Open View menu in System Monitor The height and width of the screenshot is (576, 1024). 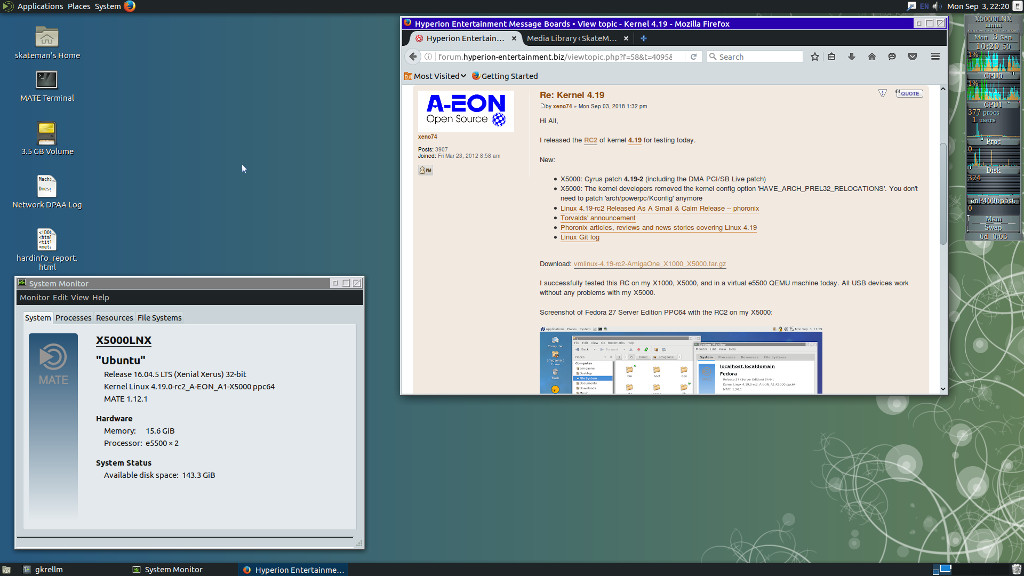point(80,297)
